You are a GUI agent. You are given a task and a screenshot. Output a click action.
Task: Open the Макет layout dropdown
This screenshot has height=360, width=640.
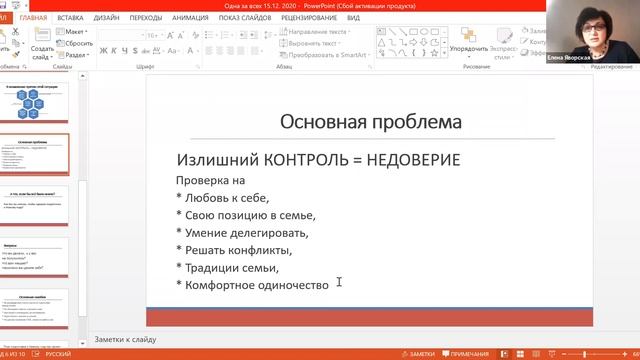point(72,31)
